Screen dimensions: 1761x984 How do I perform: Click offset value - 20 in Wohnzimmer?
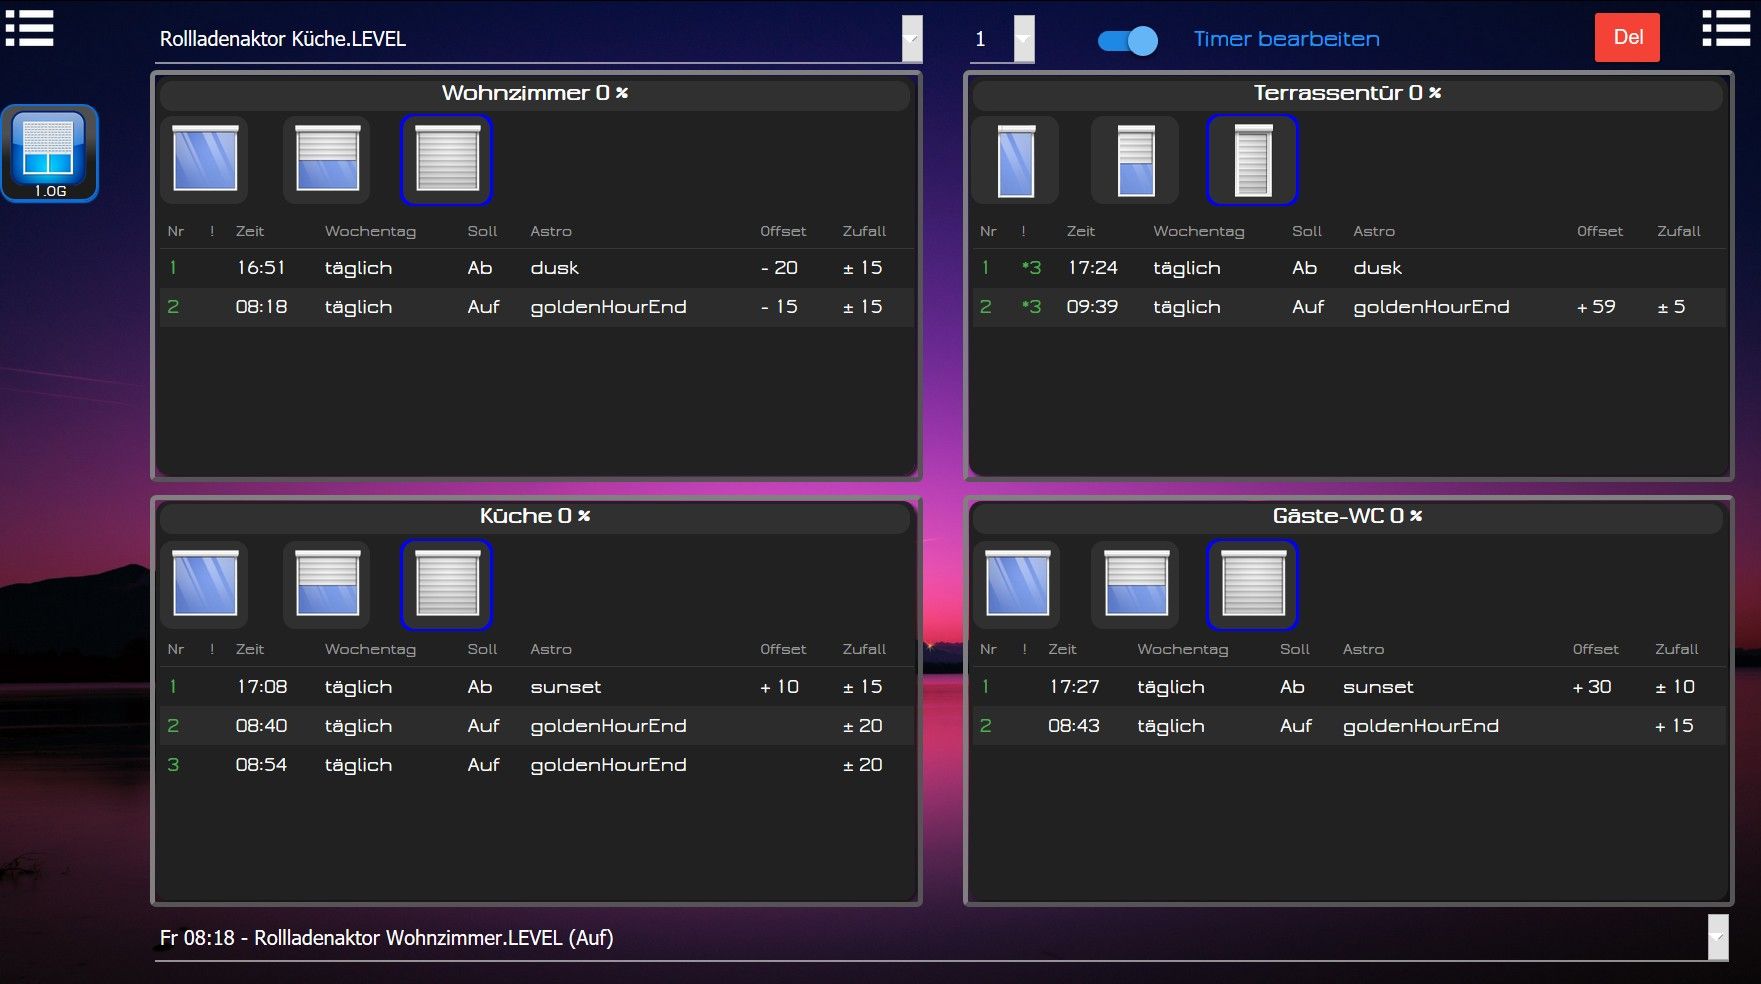779,268
